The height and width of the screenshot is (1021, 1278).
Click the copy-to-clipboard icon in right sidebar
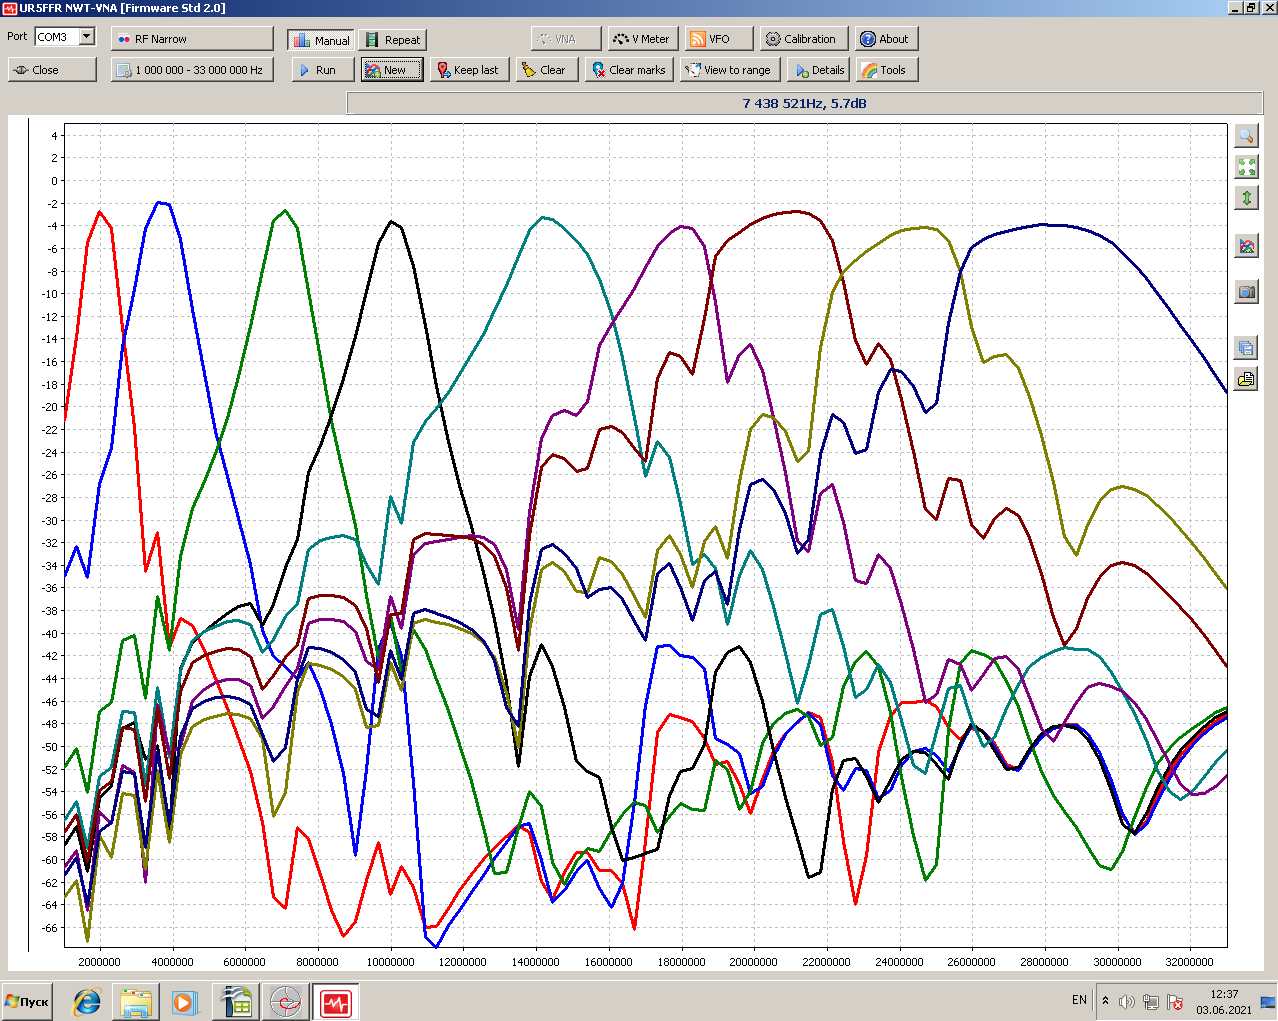pos(1246,348)
